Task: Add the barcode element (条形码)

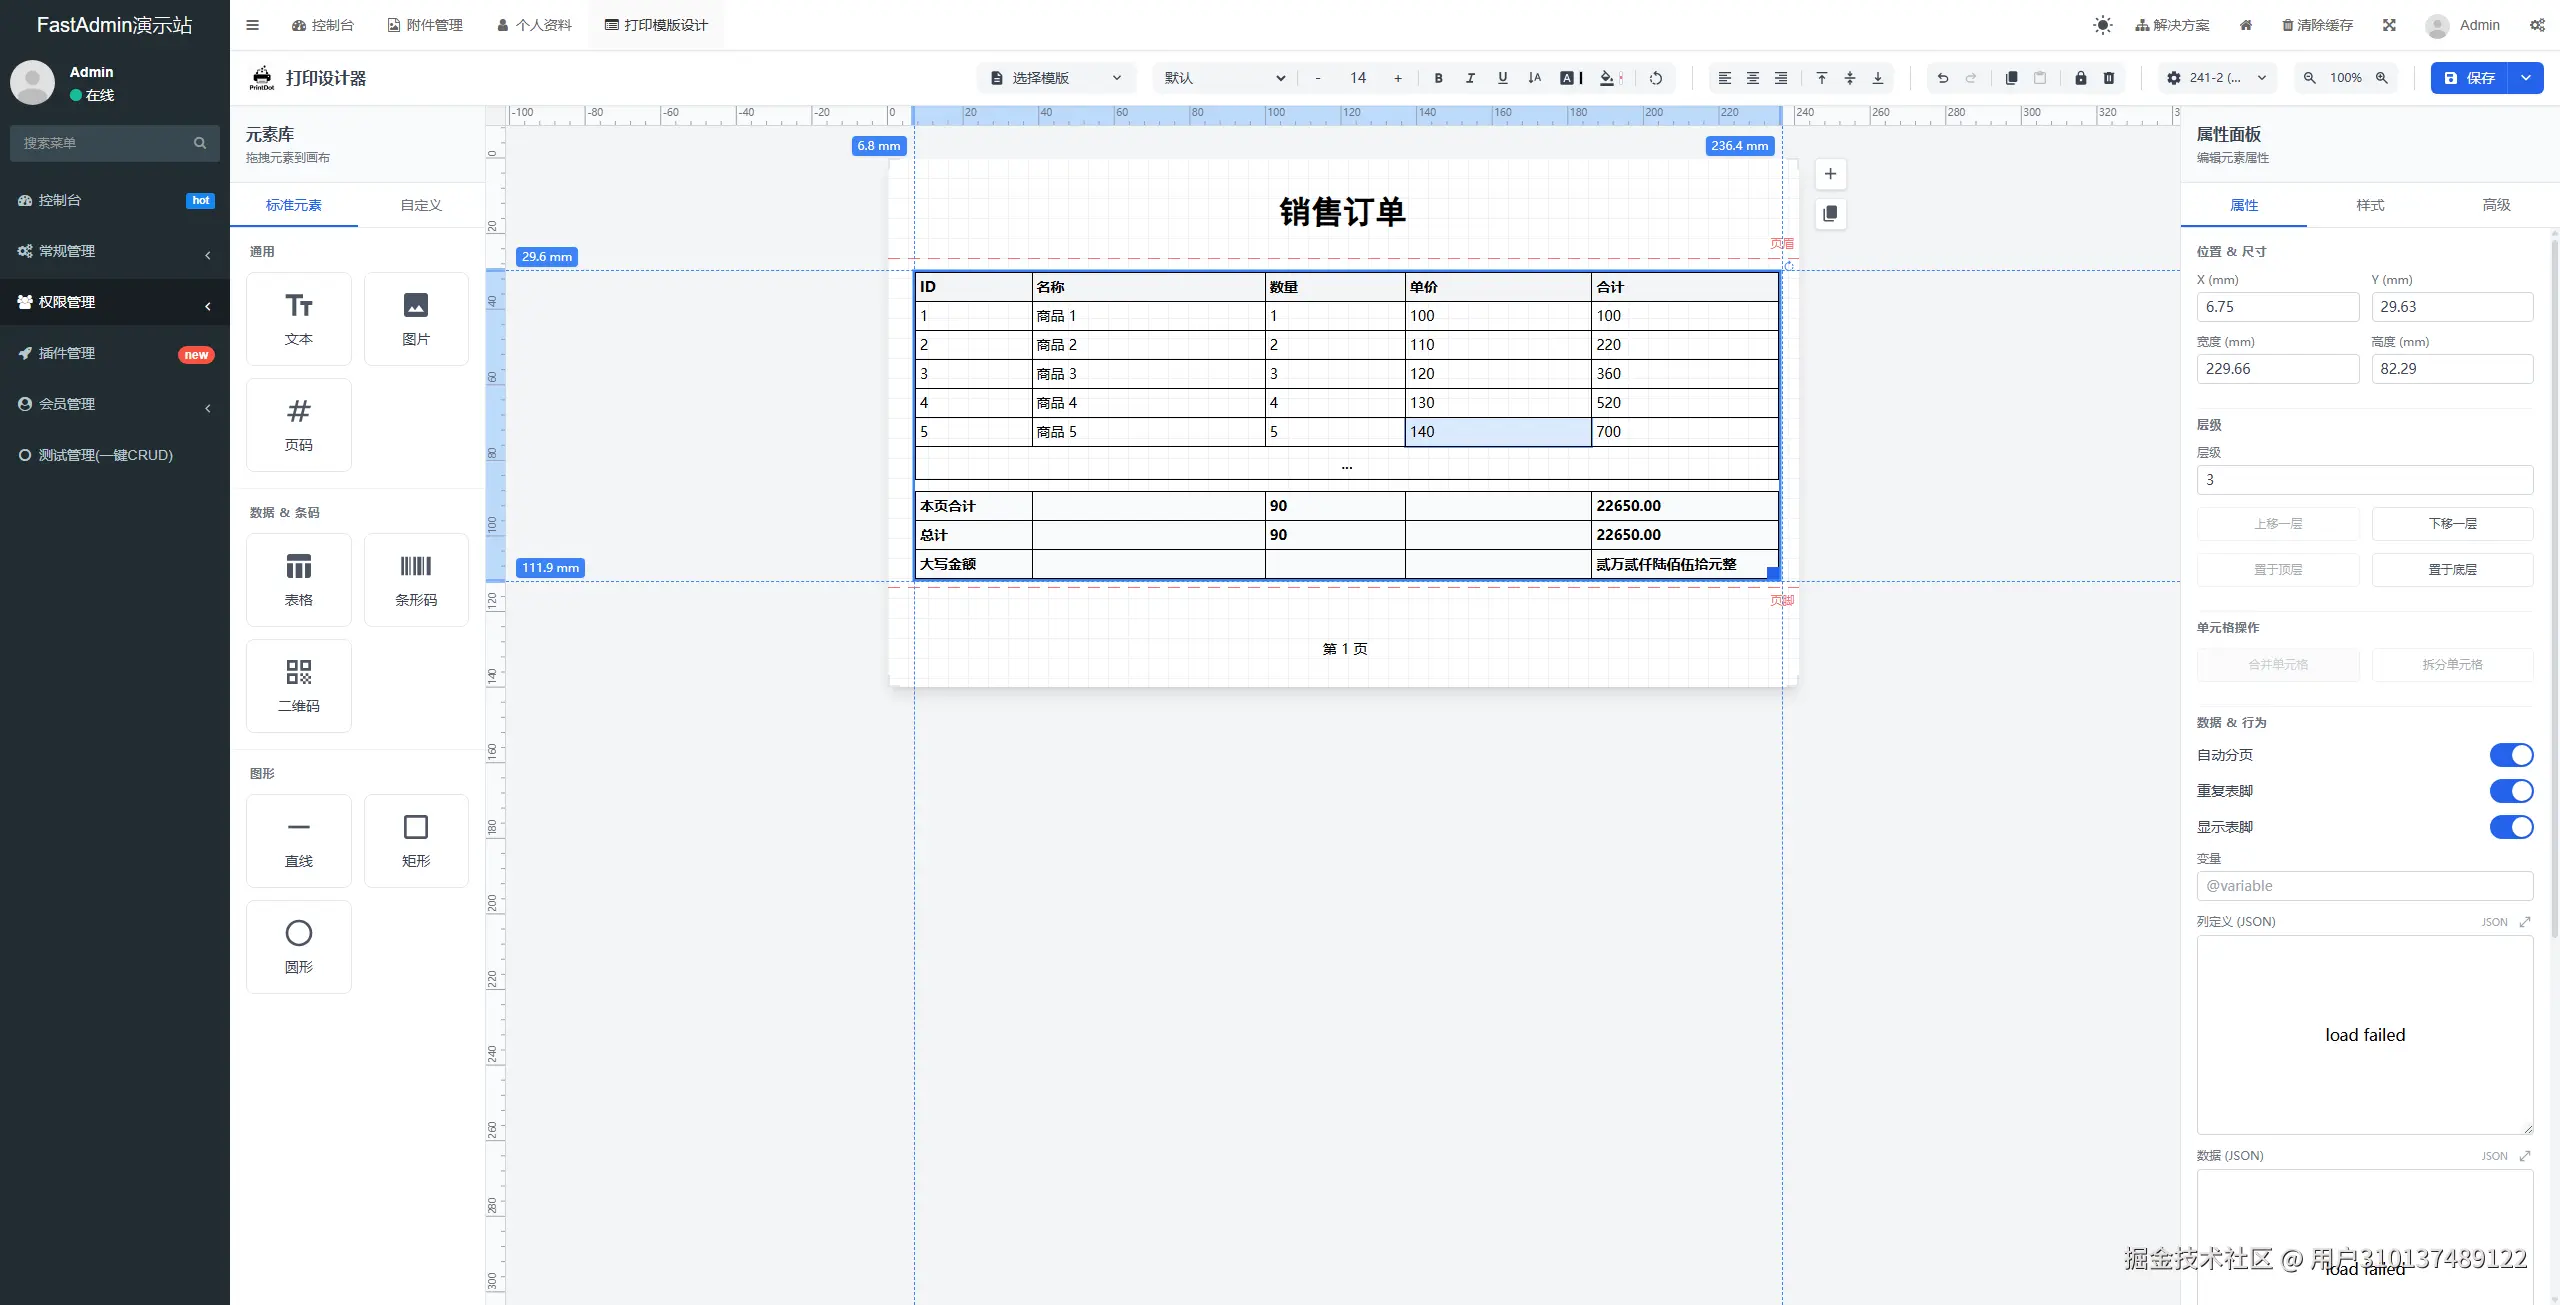Action: point(416,580)
